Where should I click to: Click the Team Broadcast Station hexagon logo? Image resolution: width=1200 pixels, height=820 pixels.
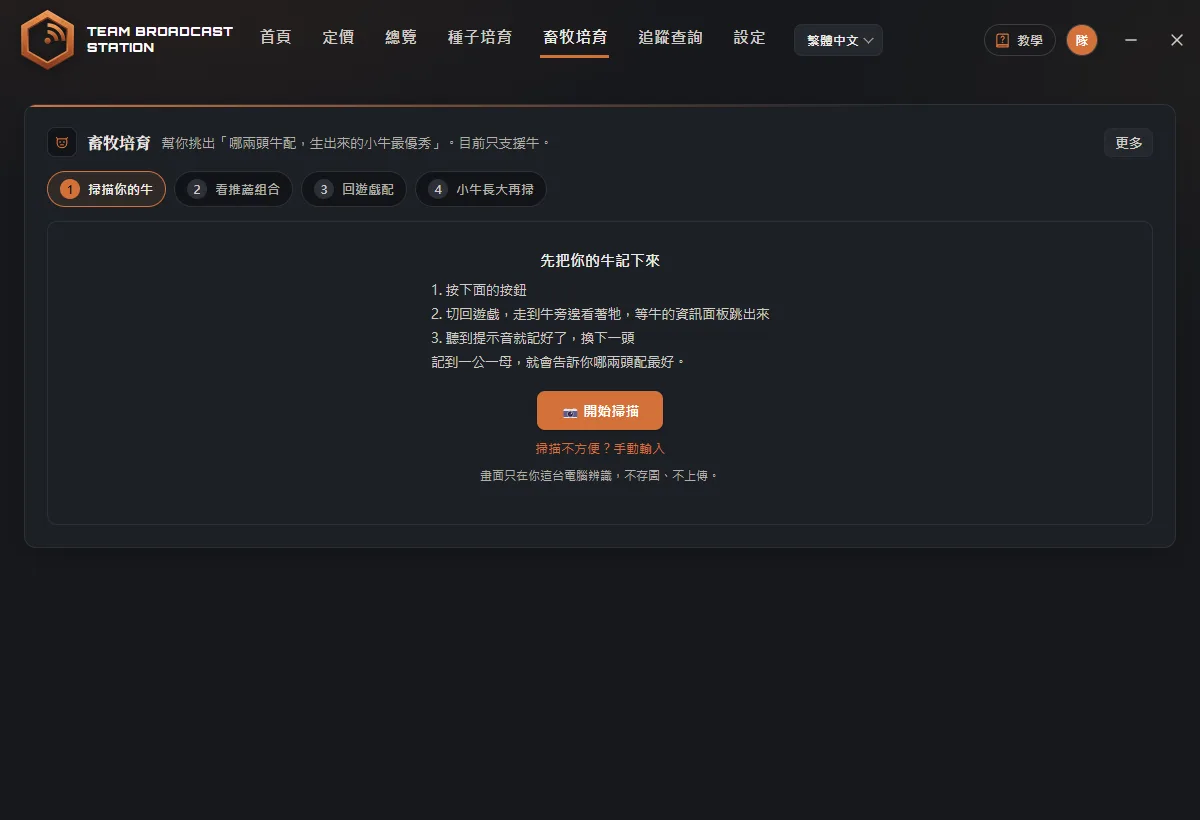pyautogui.click(x=47, y=40)
